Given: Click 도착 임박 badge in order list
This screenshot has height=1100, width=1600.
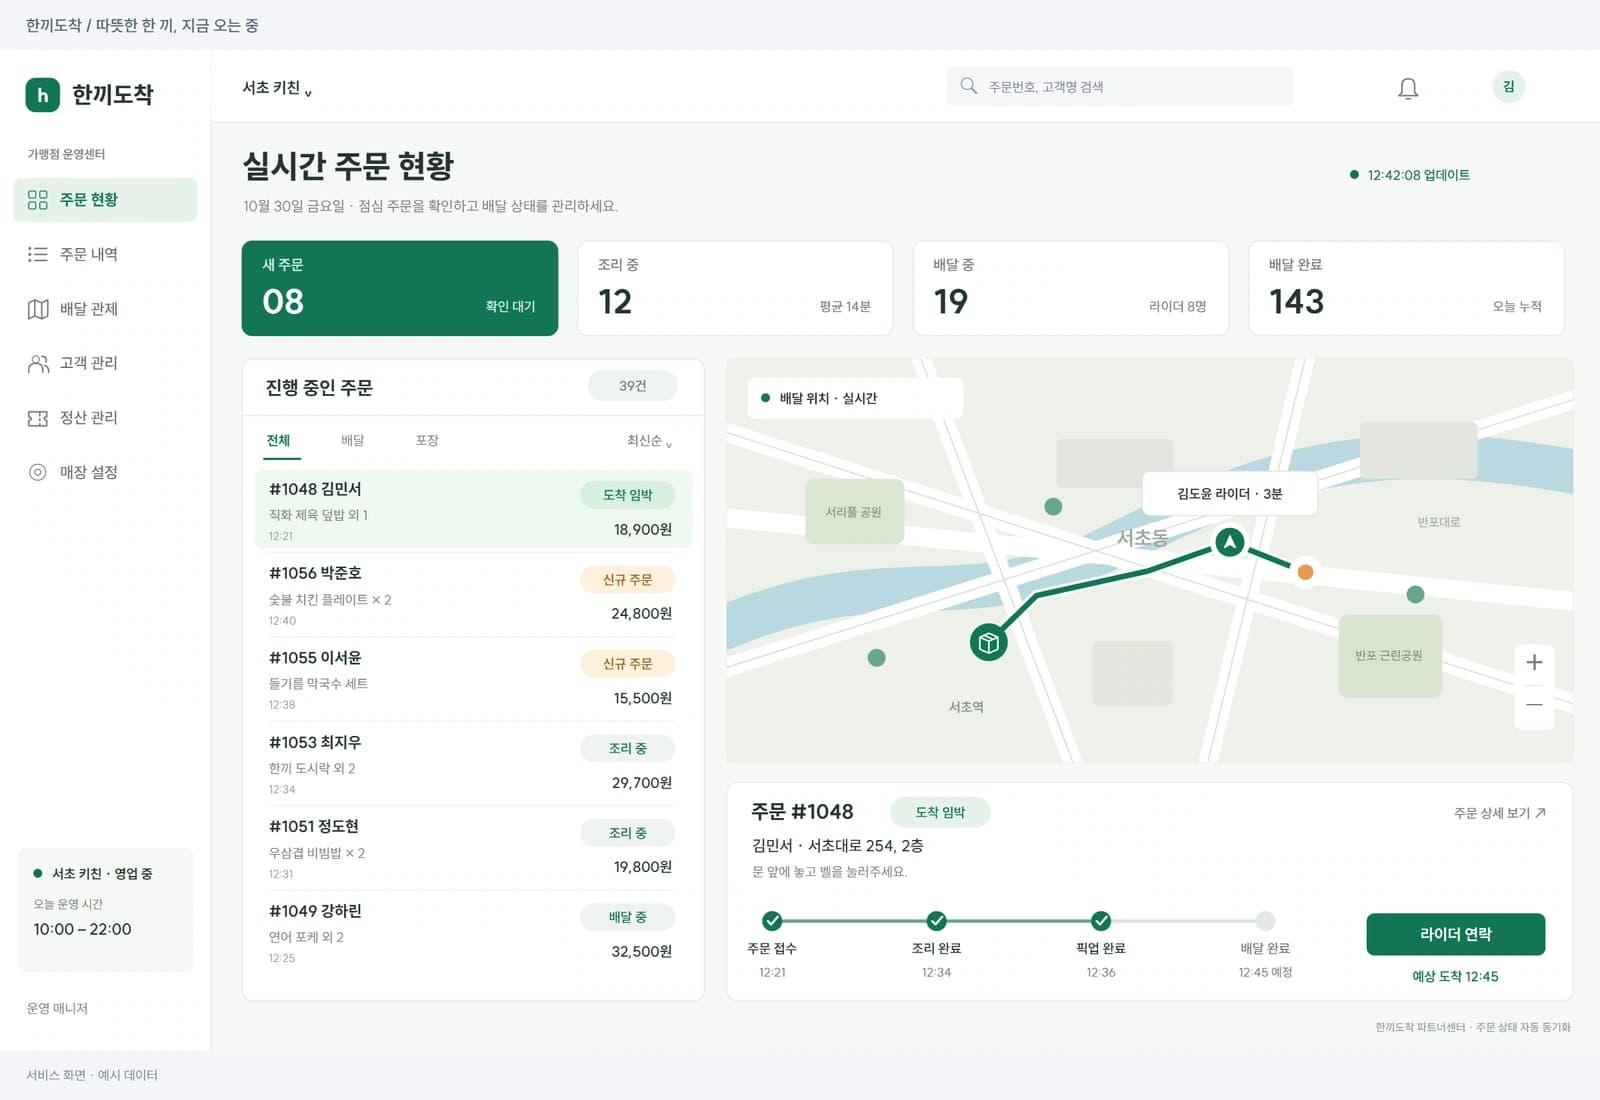Looking at the screenshot, I should point(627,495).
